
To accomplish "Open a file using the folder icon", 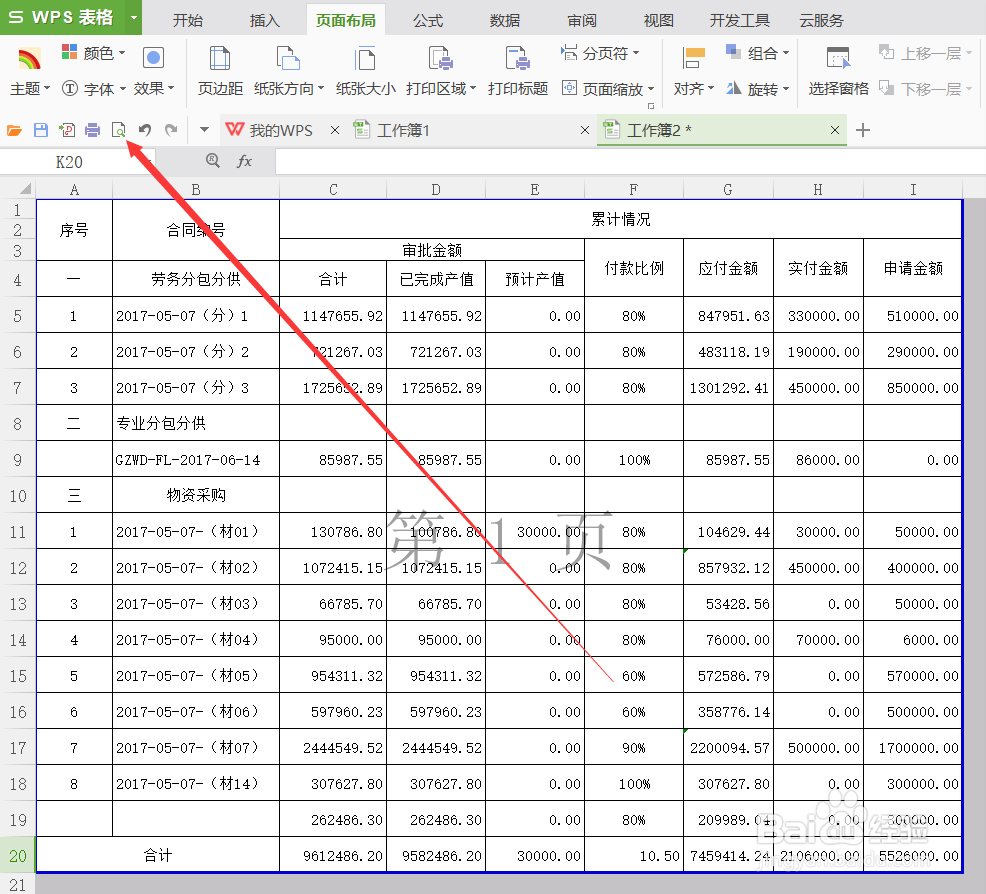I will (12, 130).
